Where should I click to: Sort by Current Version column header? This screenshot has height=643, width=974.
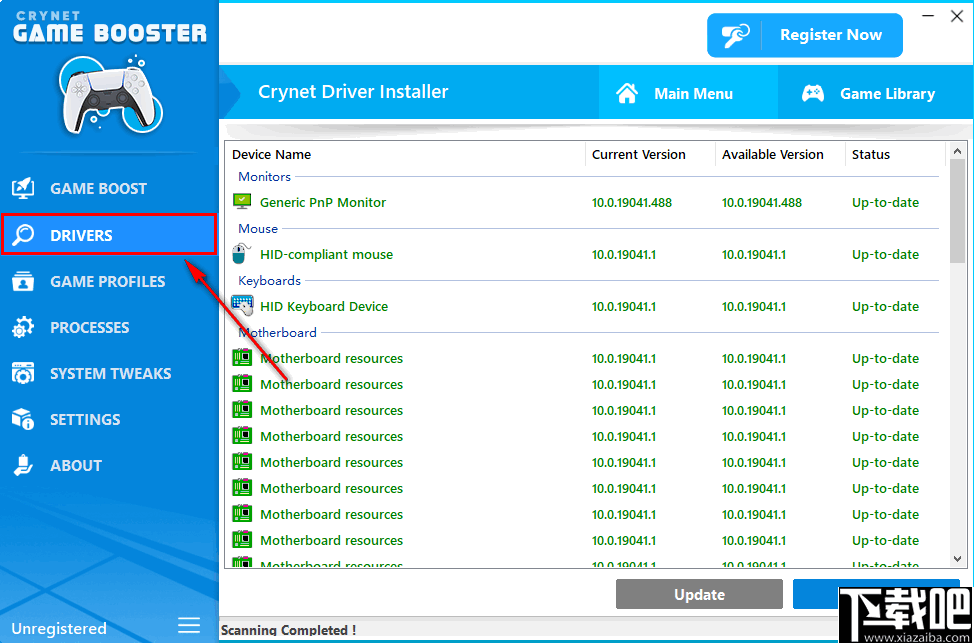650,154
